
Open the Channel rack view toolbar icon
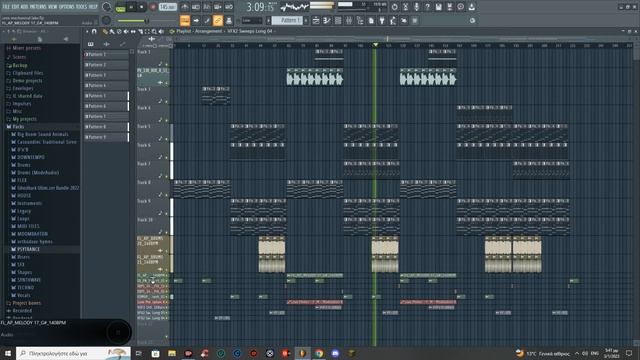338,20
